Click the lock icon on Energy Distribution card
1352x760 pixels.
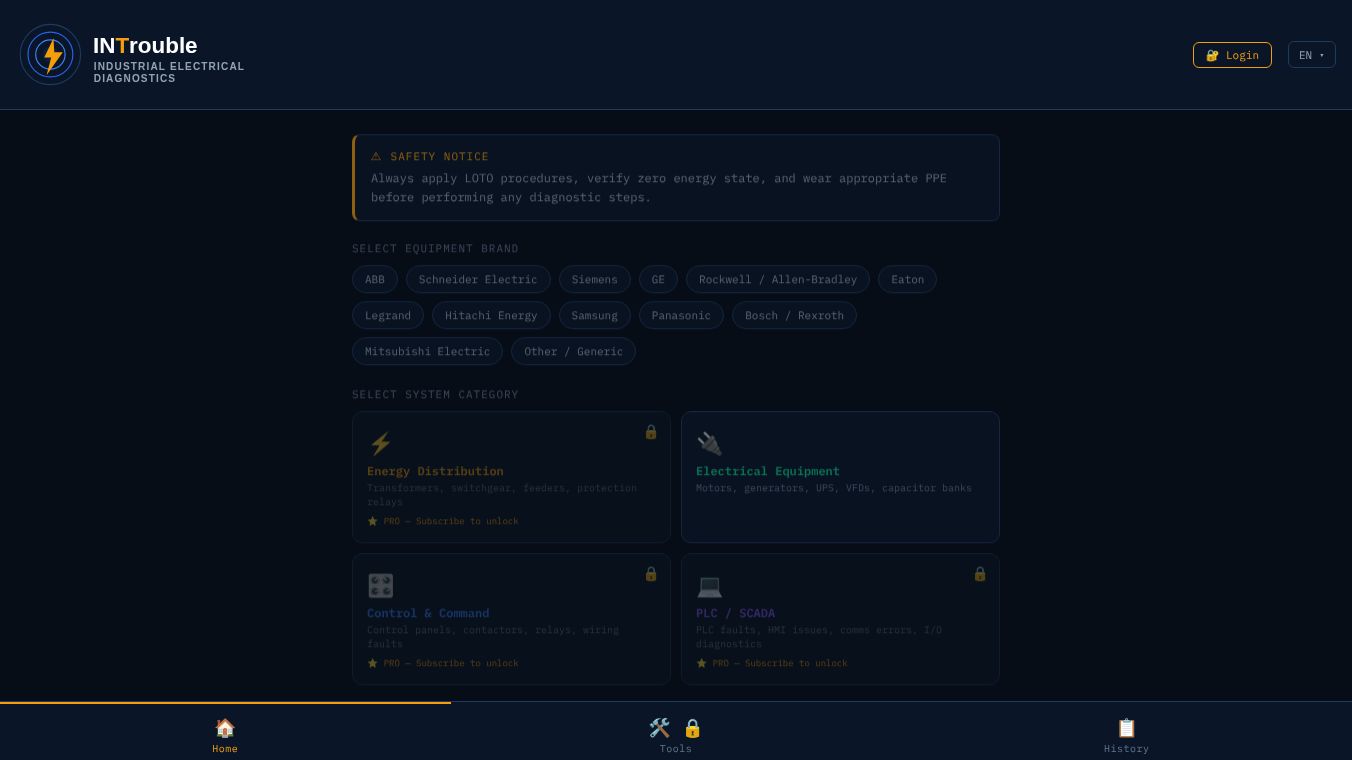(651, 431)
